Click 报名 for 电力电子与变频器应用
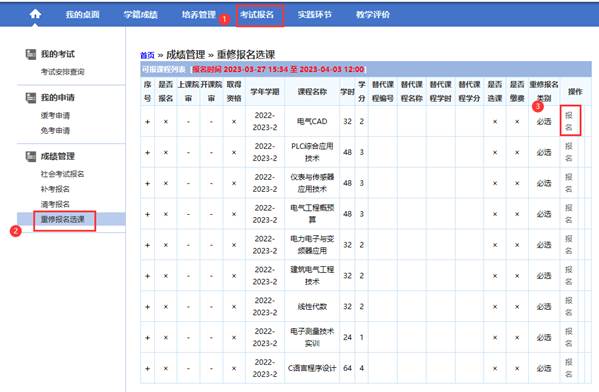Screen dimensions: 599x392 [569, 245]
